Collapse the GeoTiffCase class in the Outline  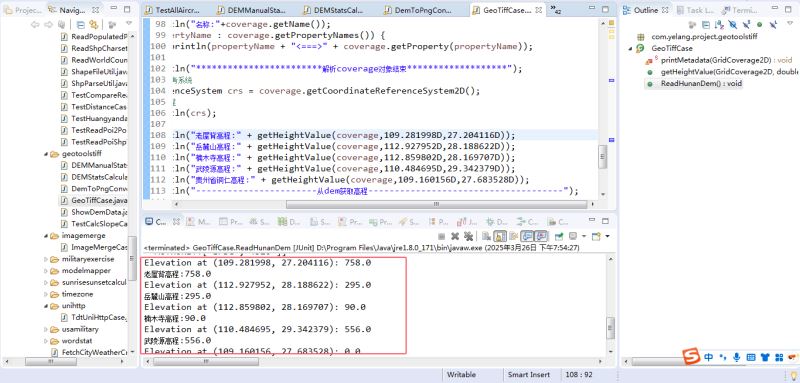(x=631, y=48)
